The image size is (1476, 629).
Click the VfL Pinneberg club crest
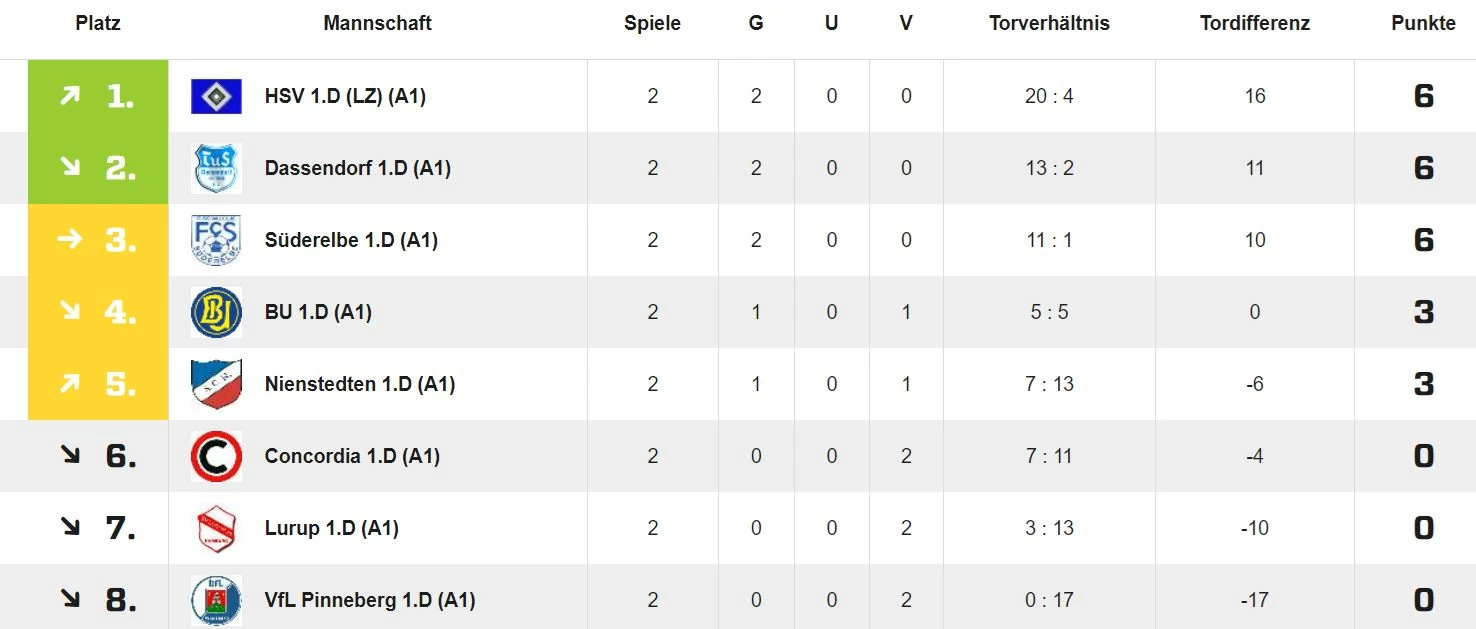click(x=216, y=600)
